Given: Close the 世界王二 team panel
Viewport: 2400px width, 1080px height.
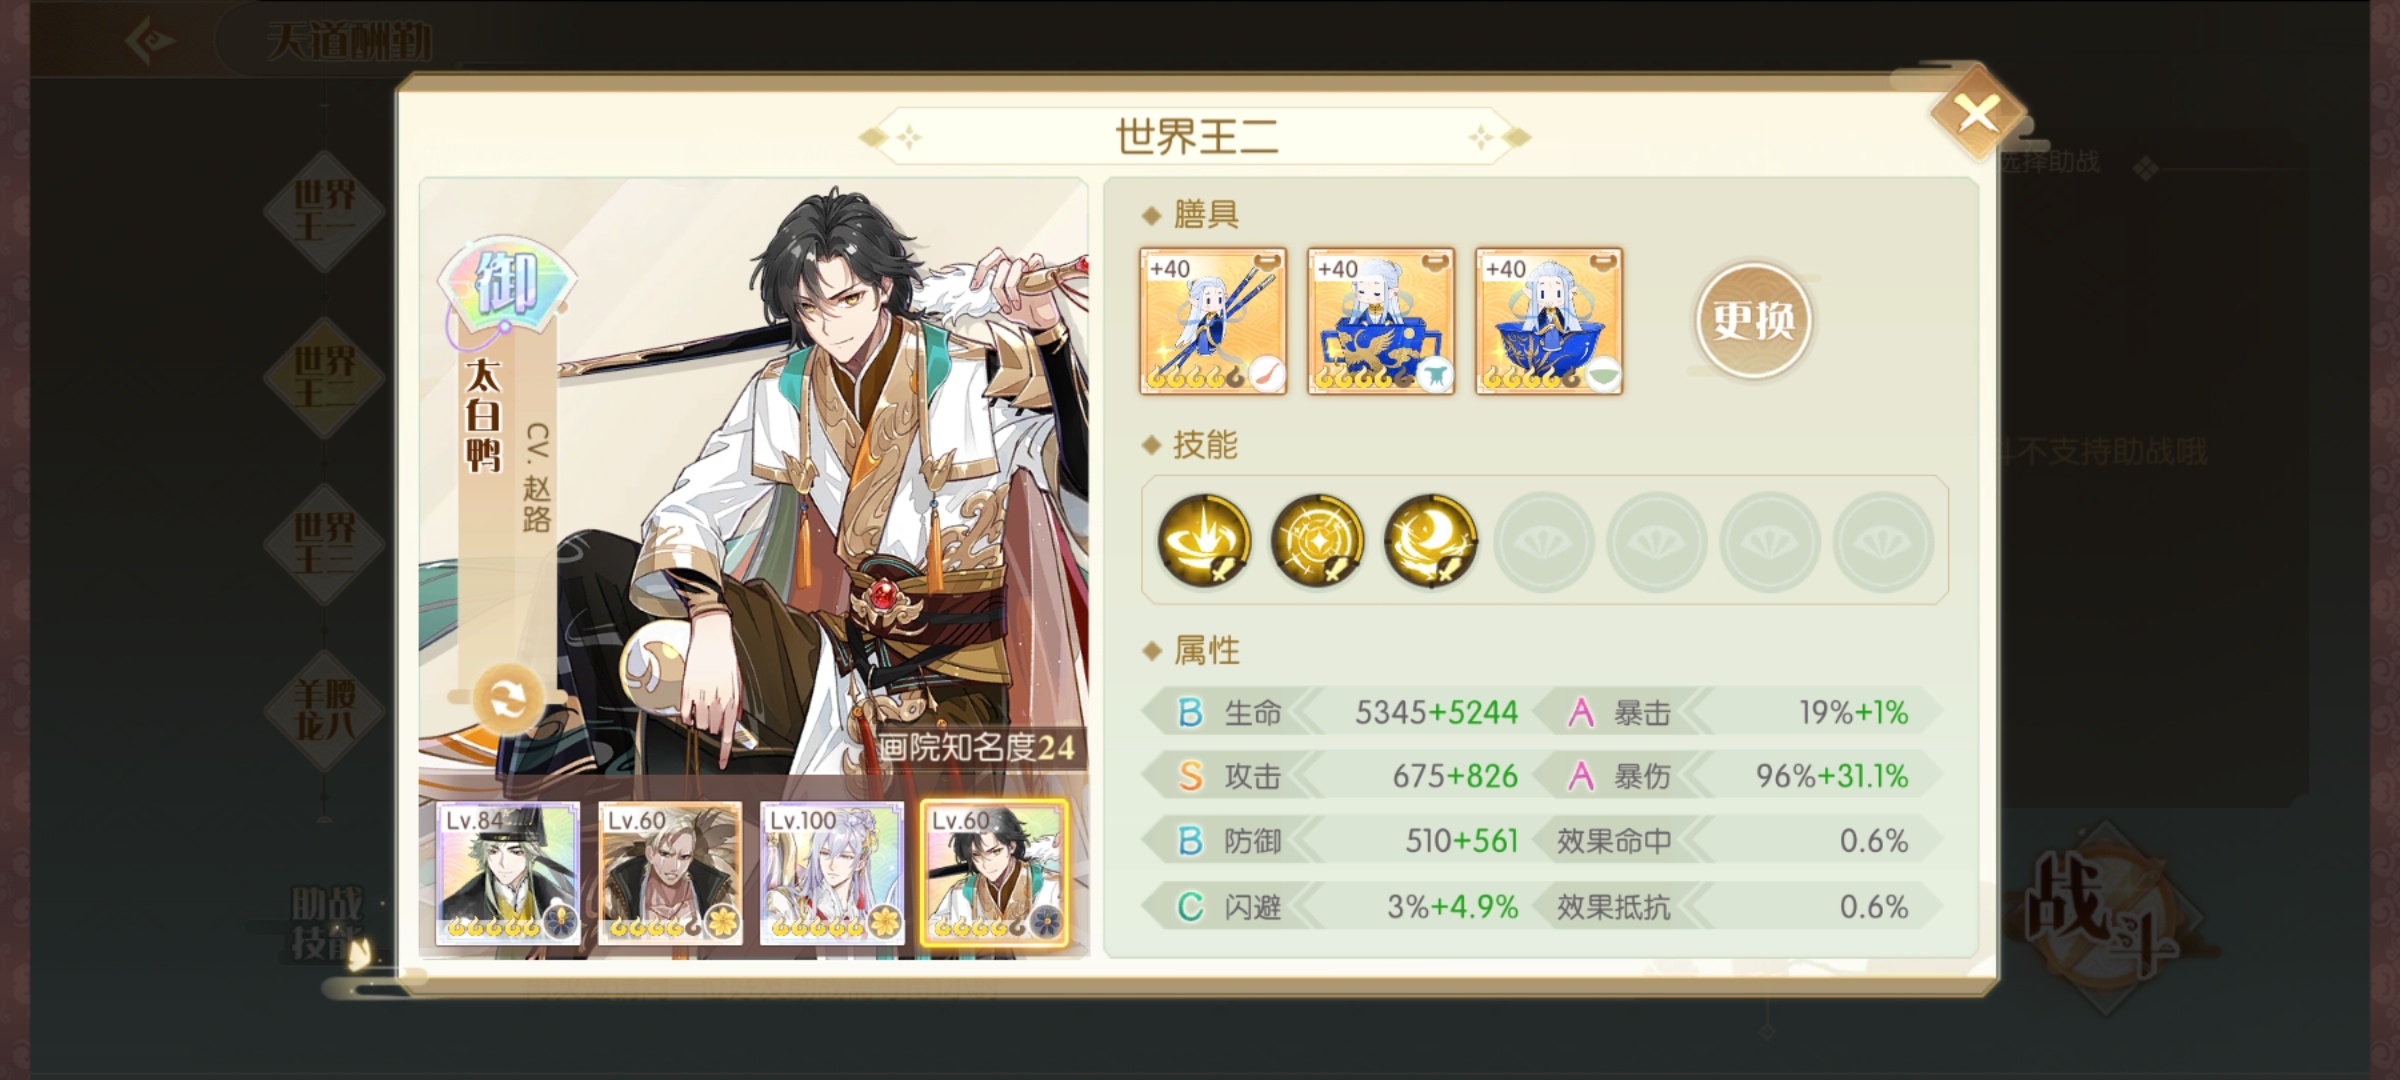Looking at the screenshot, I should pos(1977,114).
